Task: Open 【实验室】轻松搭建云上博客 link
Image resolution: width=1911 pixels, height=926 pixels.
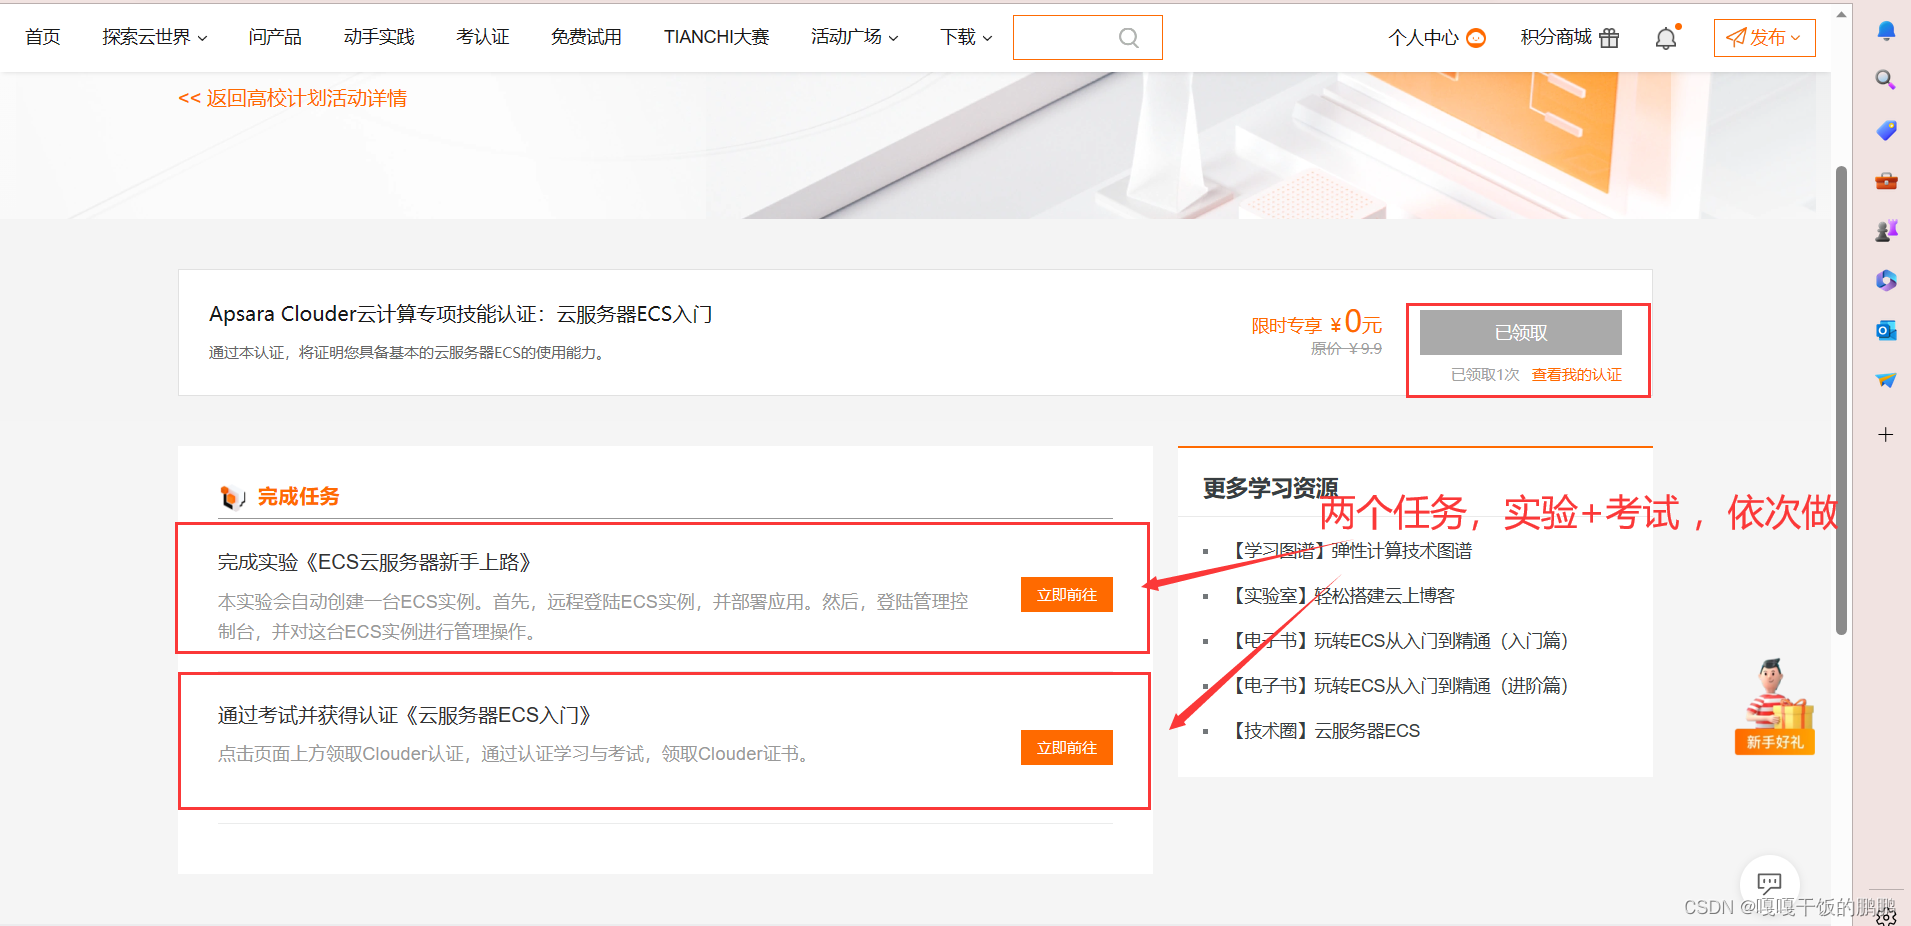Action: [1343, 596]
